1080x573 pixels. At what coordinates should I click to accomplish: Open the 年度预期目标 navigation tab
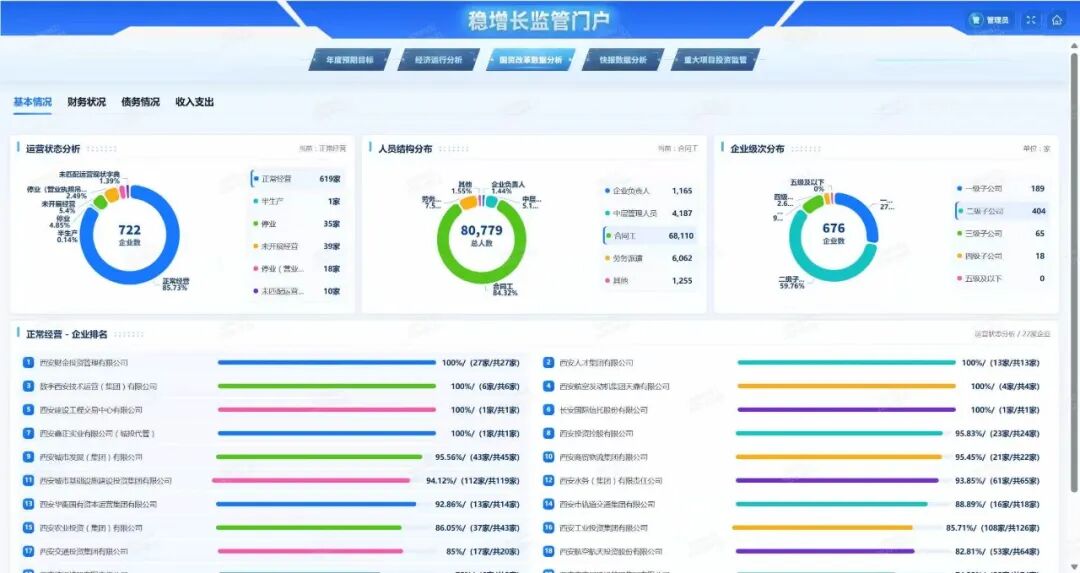[x=349, y=60]
